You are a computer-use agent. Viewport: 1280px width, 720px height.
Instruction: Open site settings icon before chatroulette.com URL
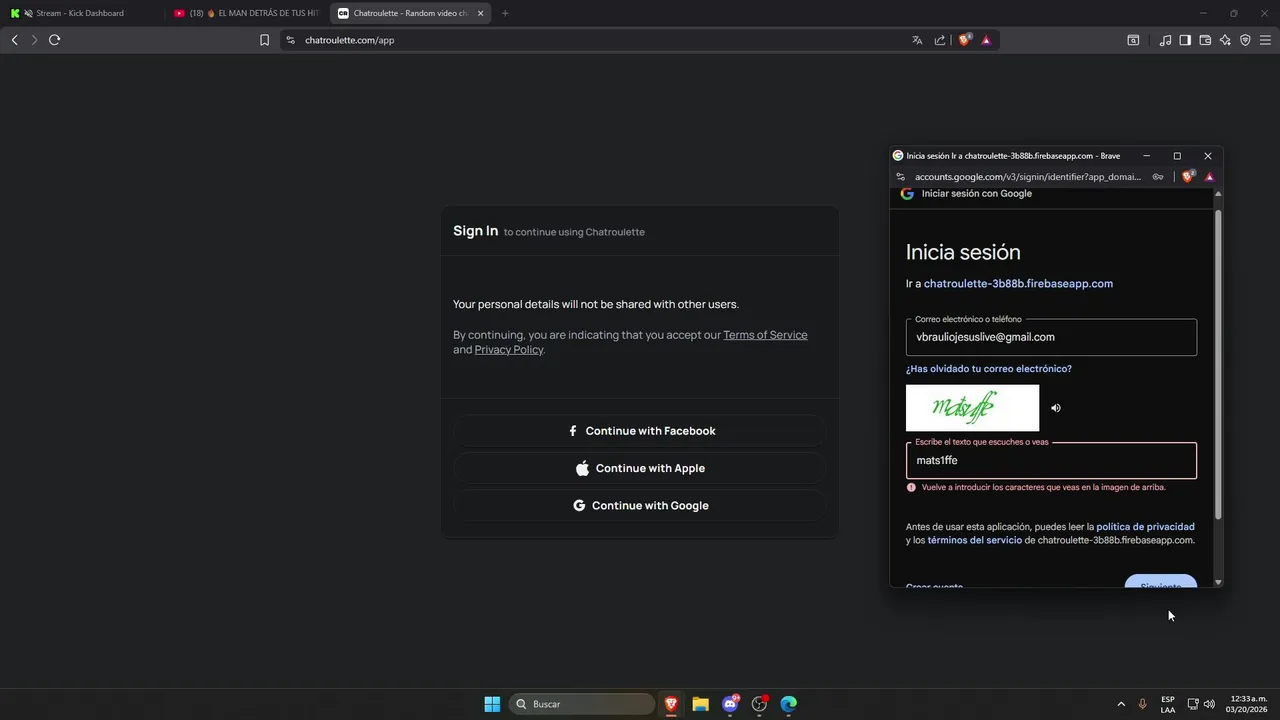pos(290,40)
